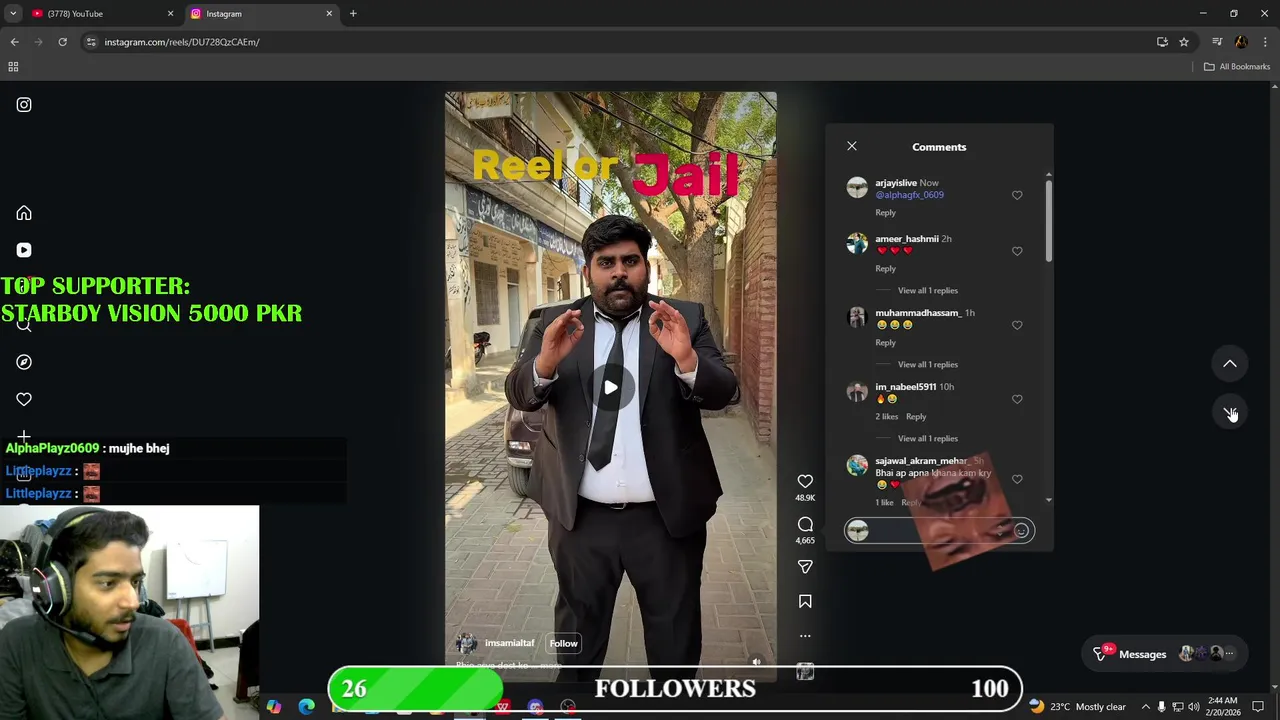Screen dimensions: 1280x720
Task: Go back in browser
Action: click(x=14, y=42)
